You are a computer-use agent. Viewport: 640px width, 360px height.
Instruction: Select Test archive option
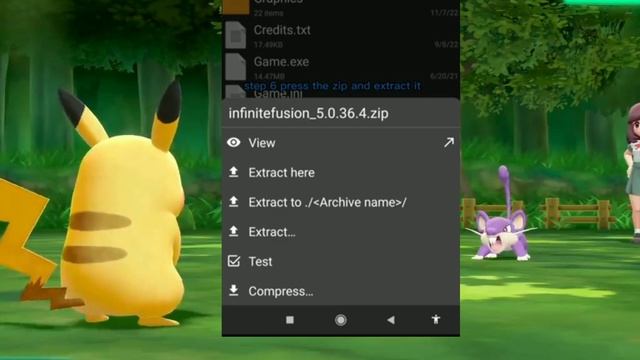click(341, 261)
